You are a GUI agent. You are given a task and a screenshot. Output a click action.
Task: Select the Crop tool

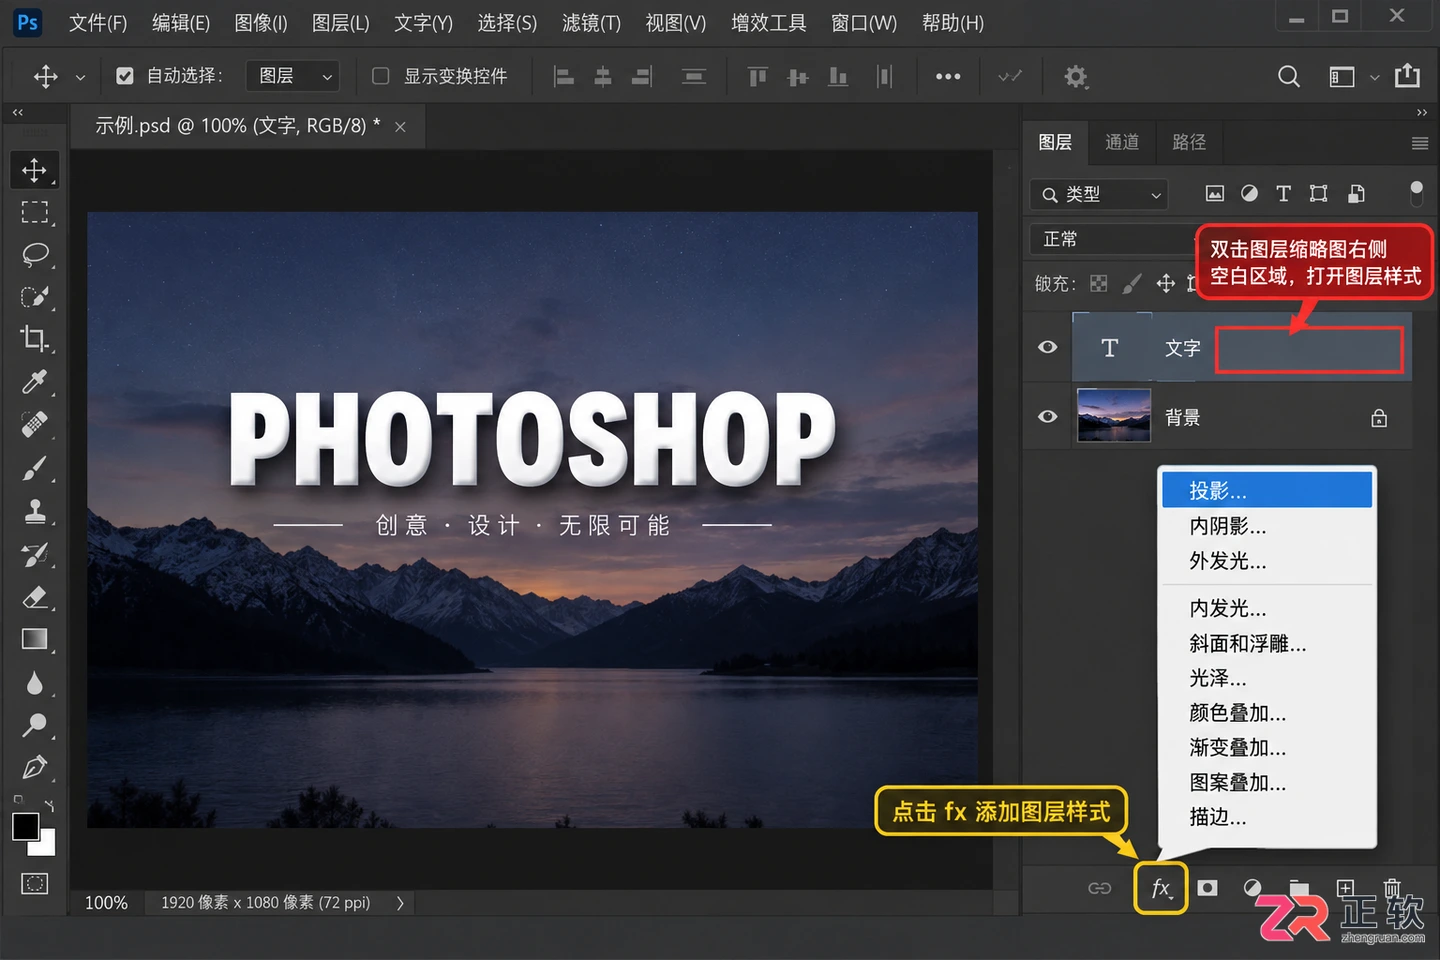point(34,339)
